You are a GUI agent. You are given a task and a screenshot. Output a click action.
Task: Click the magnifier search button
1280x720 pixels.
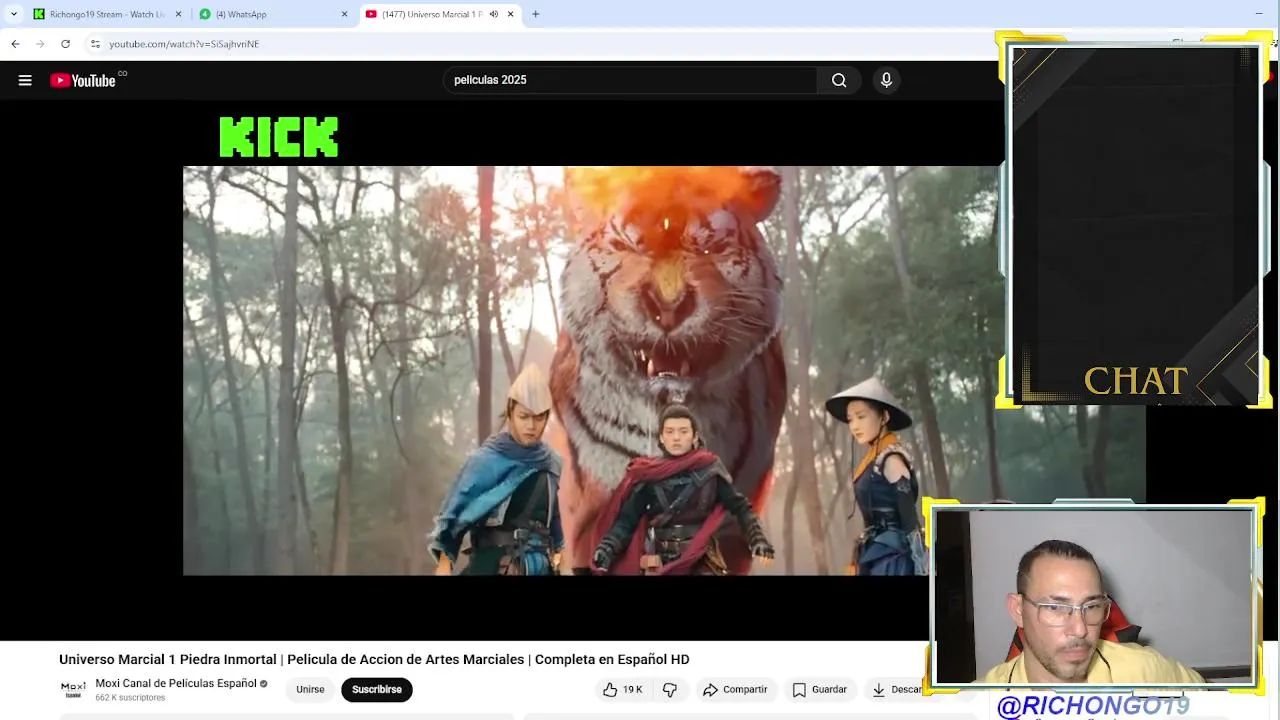coord(839,80)
